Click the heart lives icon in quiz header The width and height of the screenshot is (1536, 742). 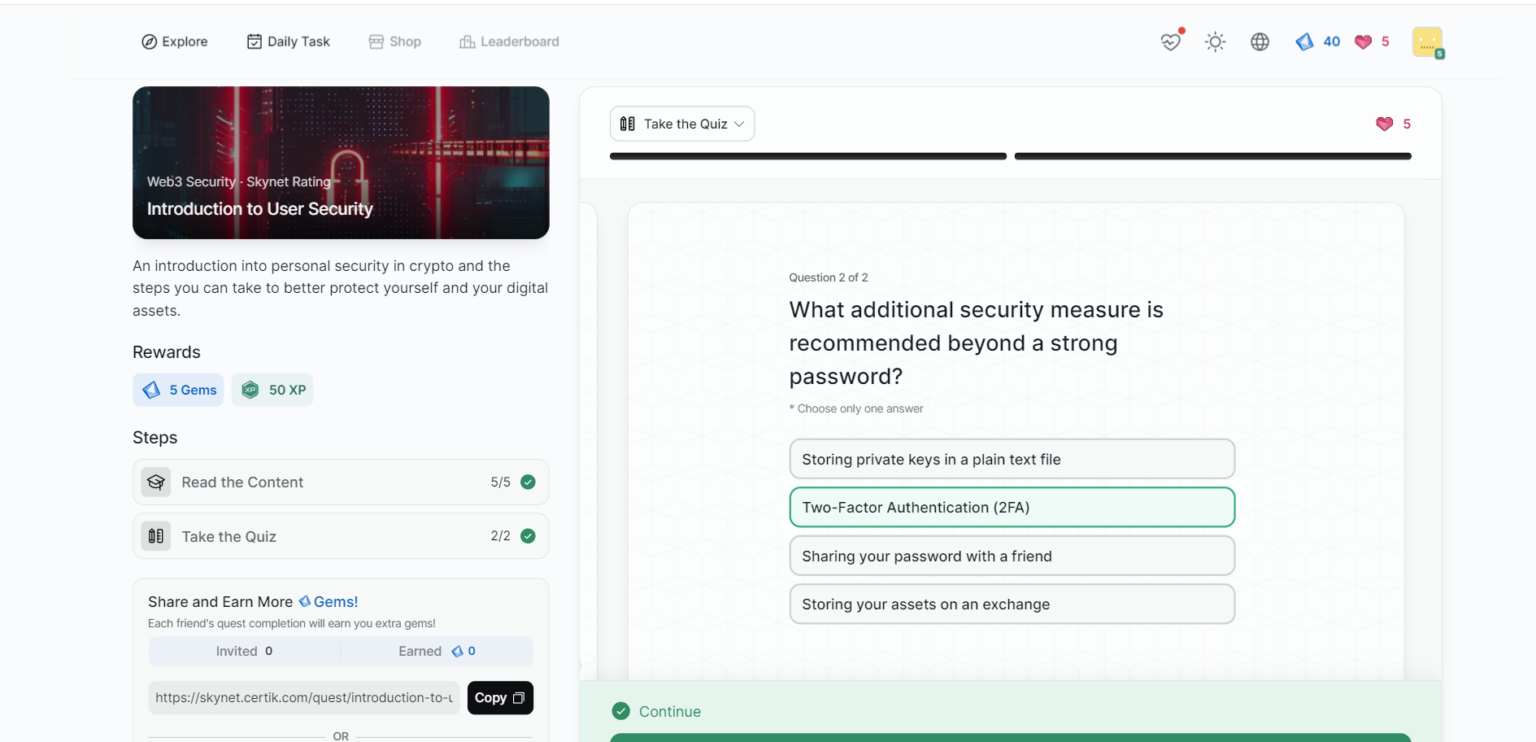[x=1384, y=124]
